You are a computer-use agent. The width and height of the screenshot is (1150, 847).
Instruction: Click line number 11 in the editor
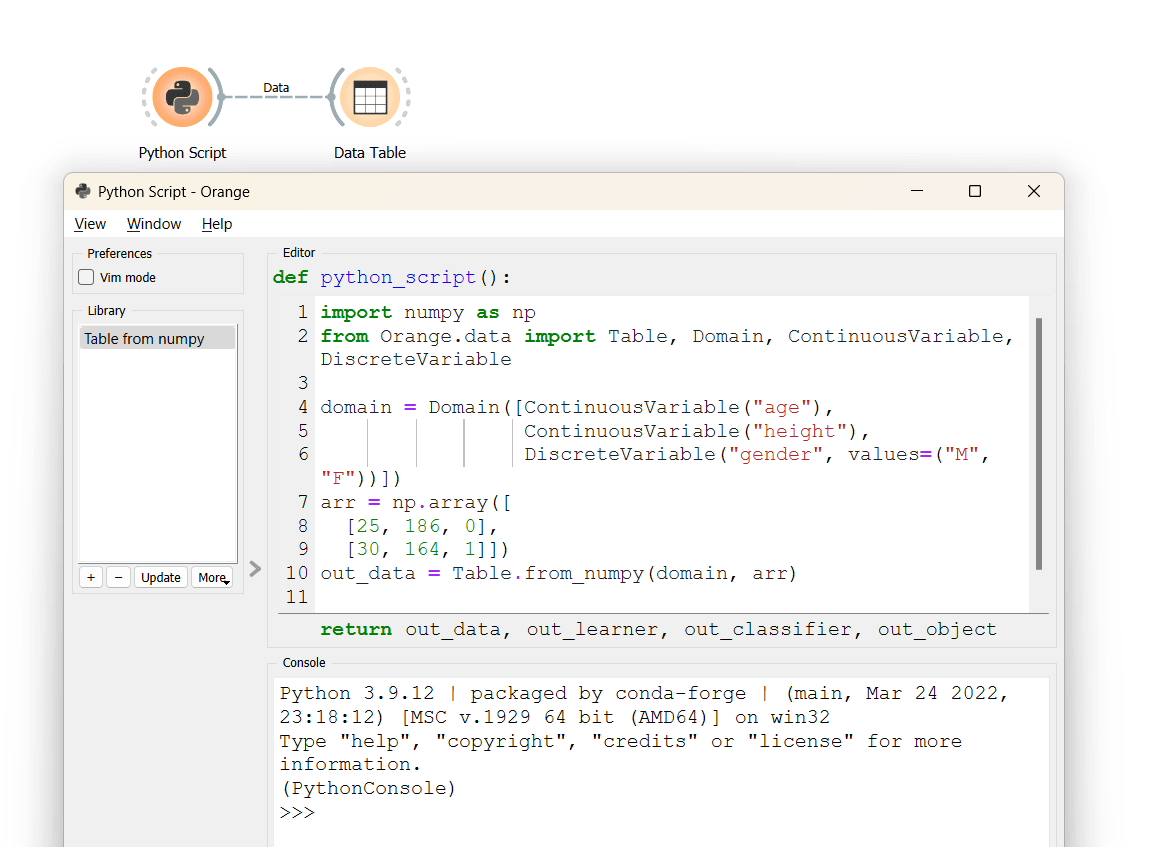click(296, 597)
